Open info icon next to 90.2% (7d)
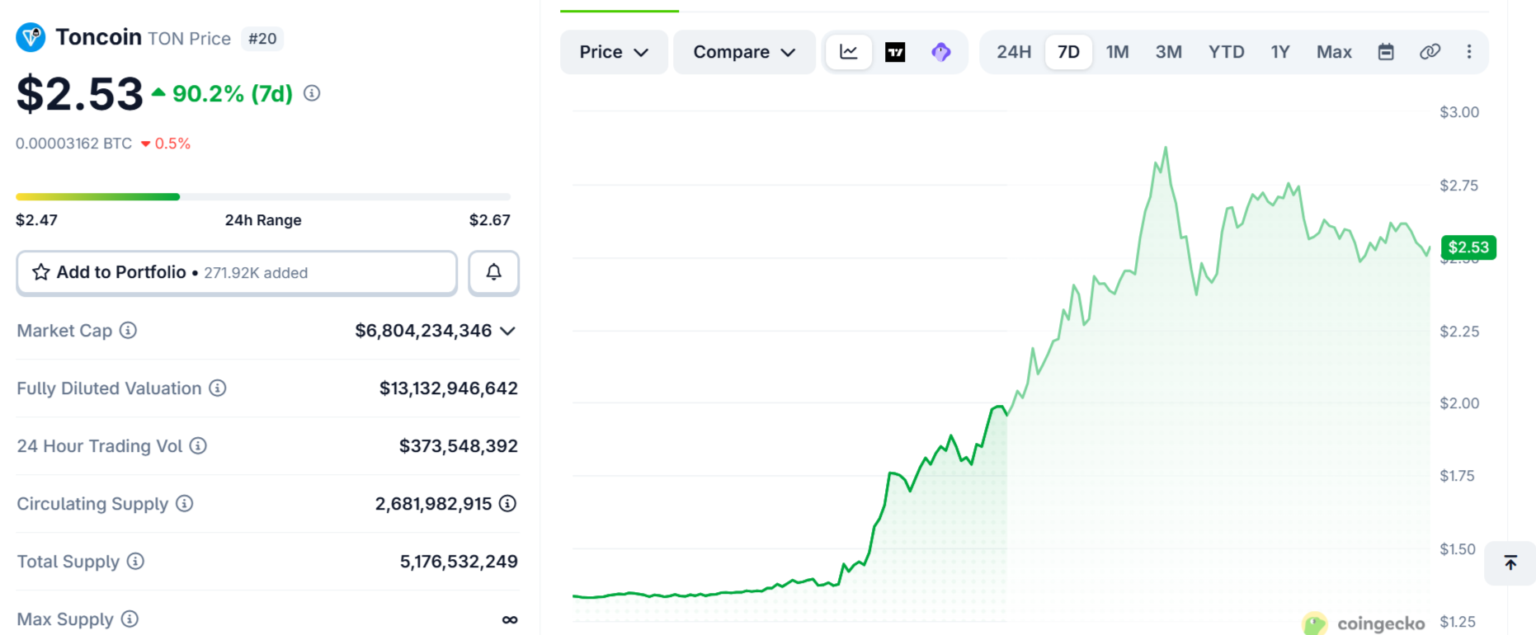The image size is (1536, 635). point(312,93)
